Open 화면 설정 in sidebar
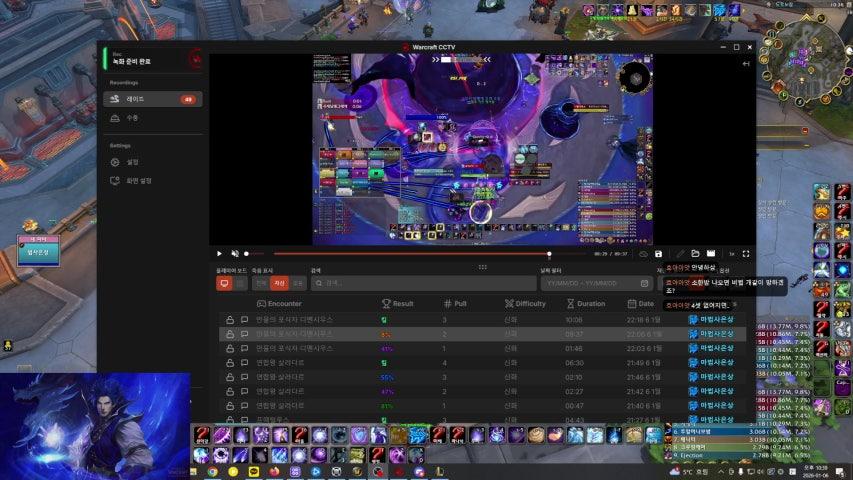 click(138, 181)
